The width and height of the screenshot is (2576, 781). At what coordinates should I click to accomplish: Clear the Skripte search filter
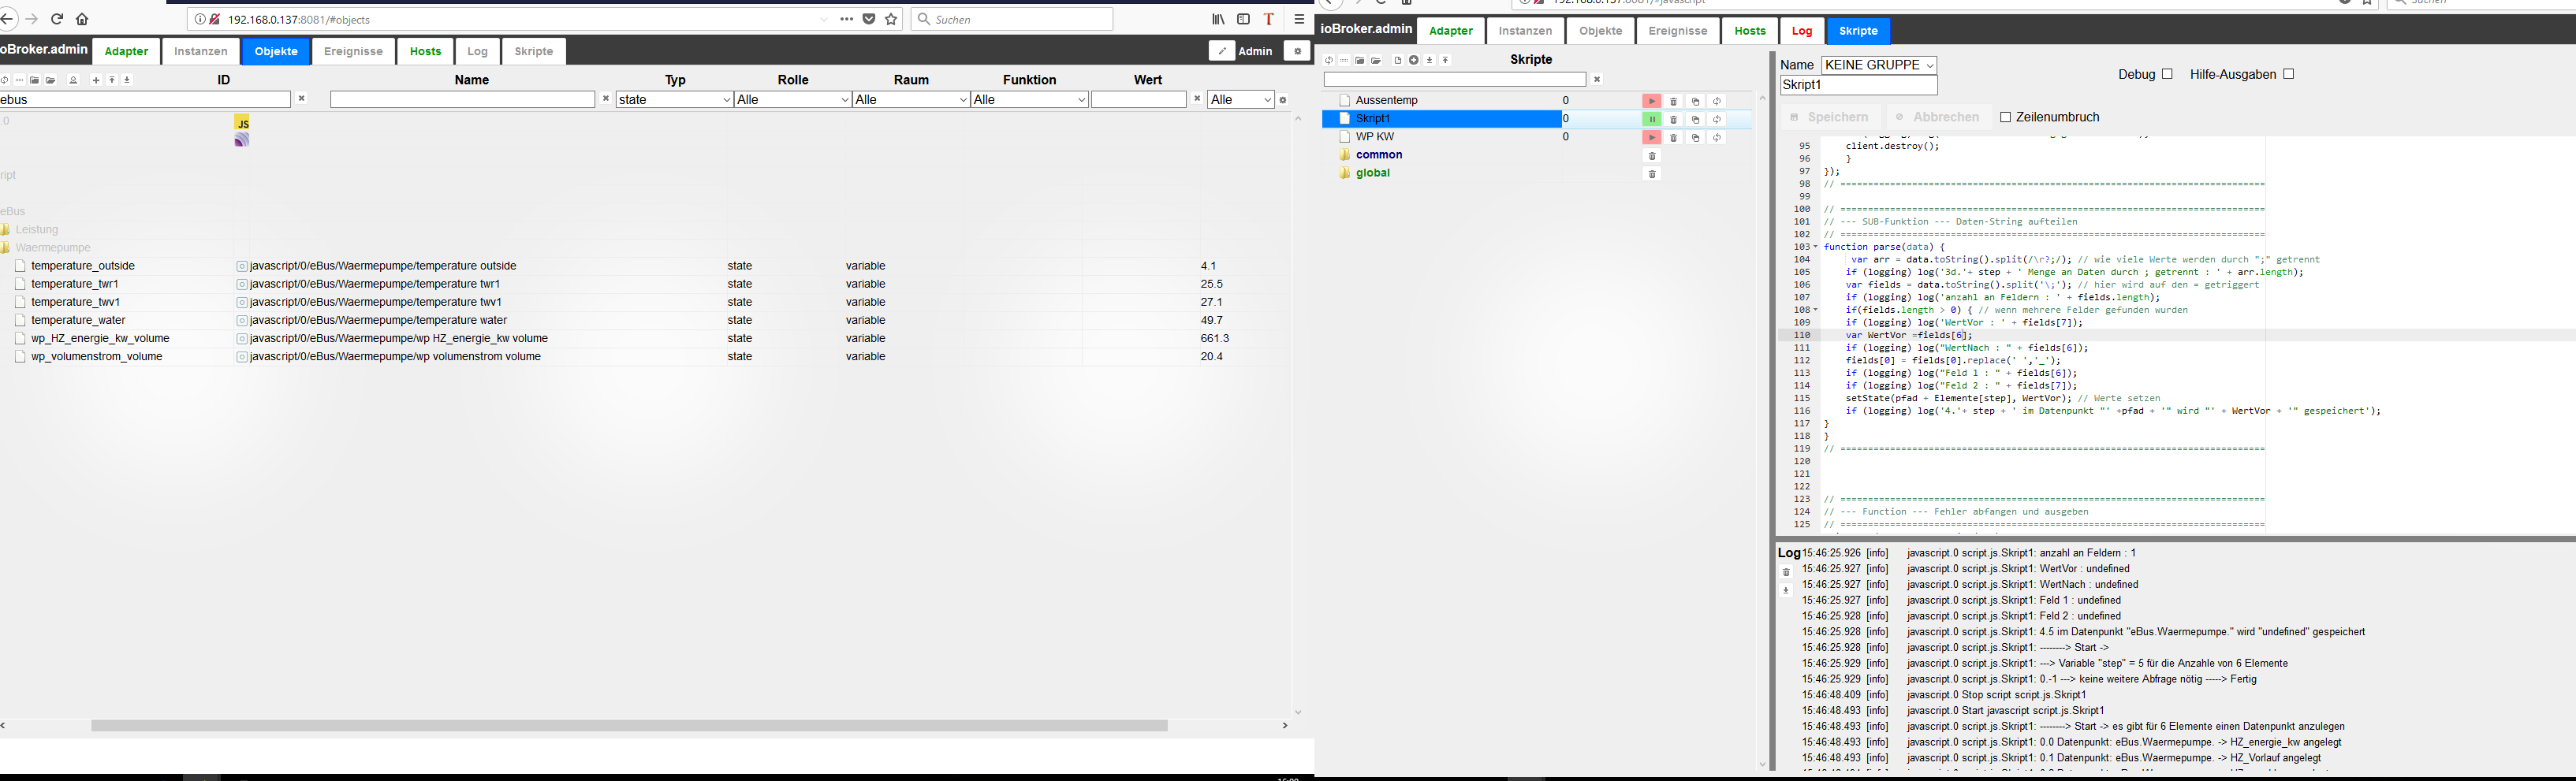pos(1597,79)
